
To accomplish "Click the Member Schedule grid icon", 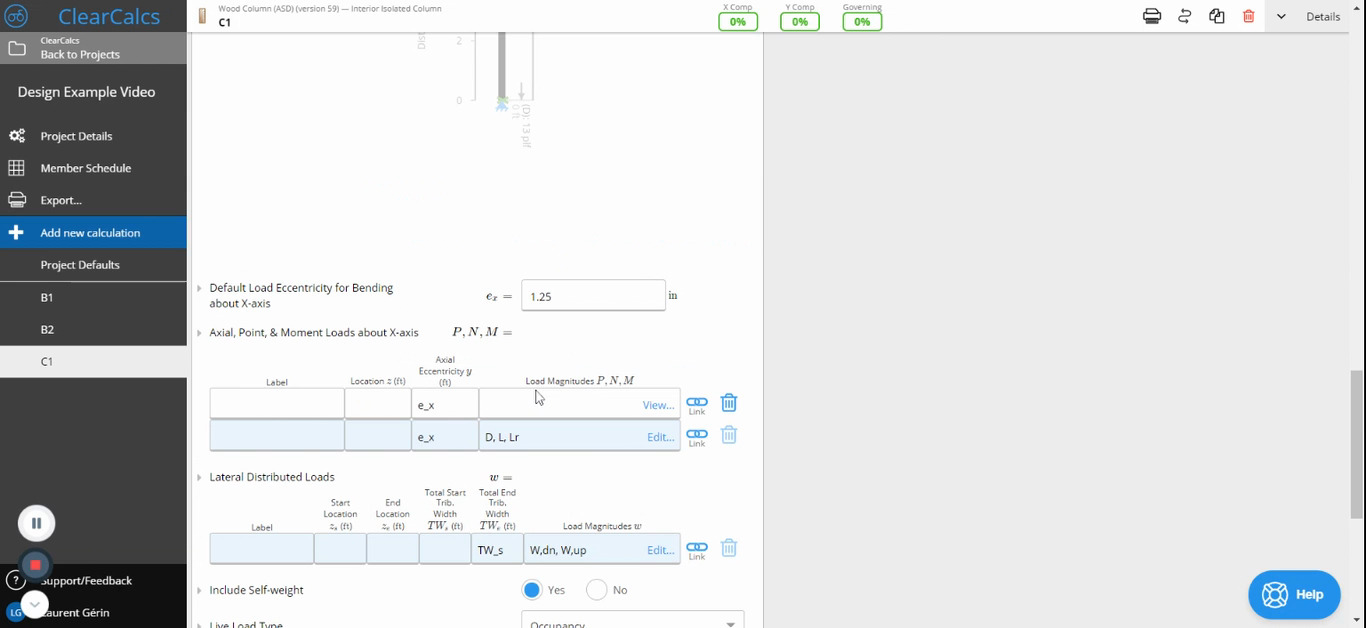I will 17,168.
